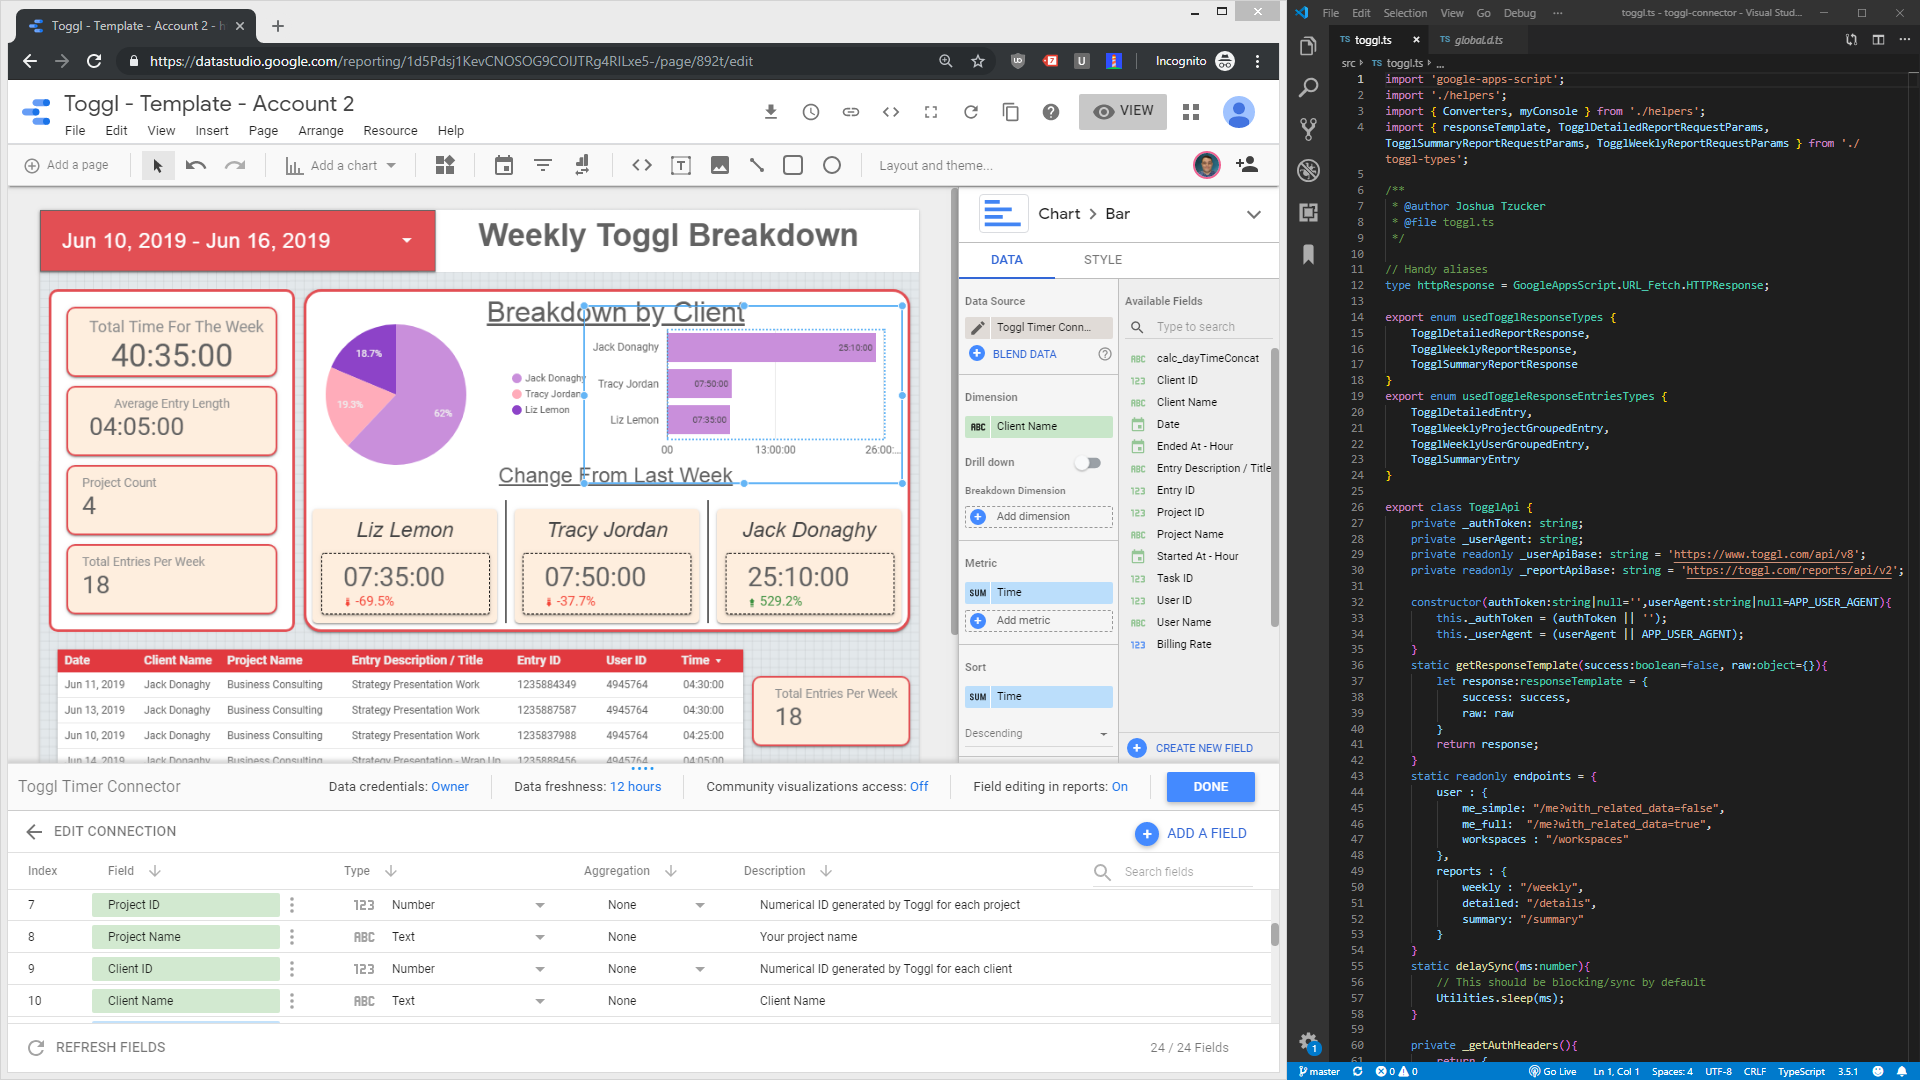Click the edit data source pencil icon
The image size is (1920, 1080).
click(978, 327)
